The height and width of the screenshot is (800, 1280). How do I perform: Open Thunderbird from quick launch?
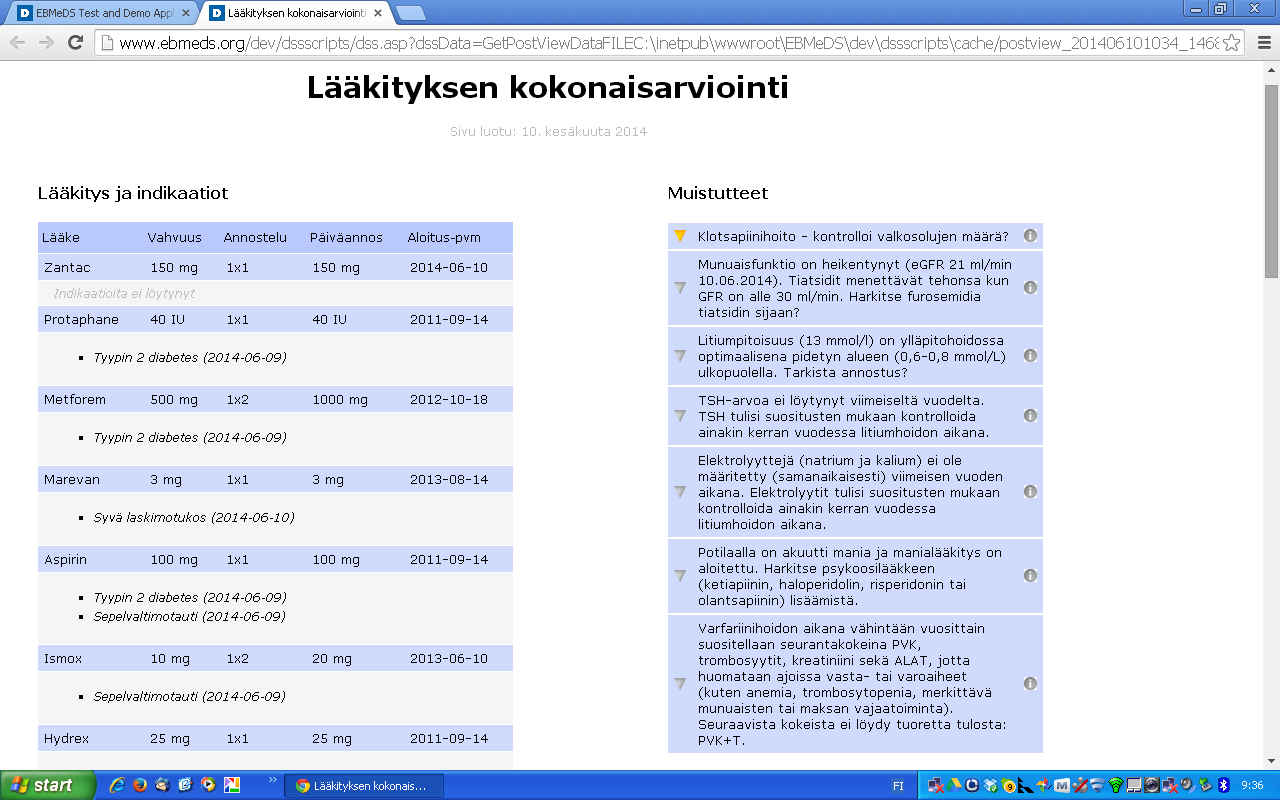coord(162,785)
